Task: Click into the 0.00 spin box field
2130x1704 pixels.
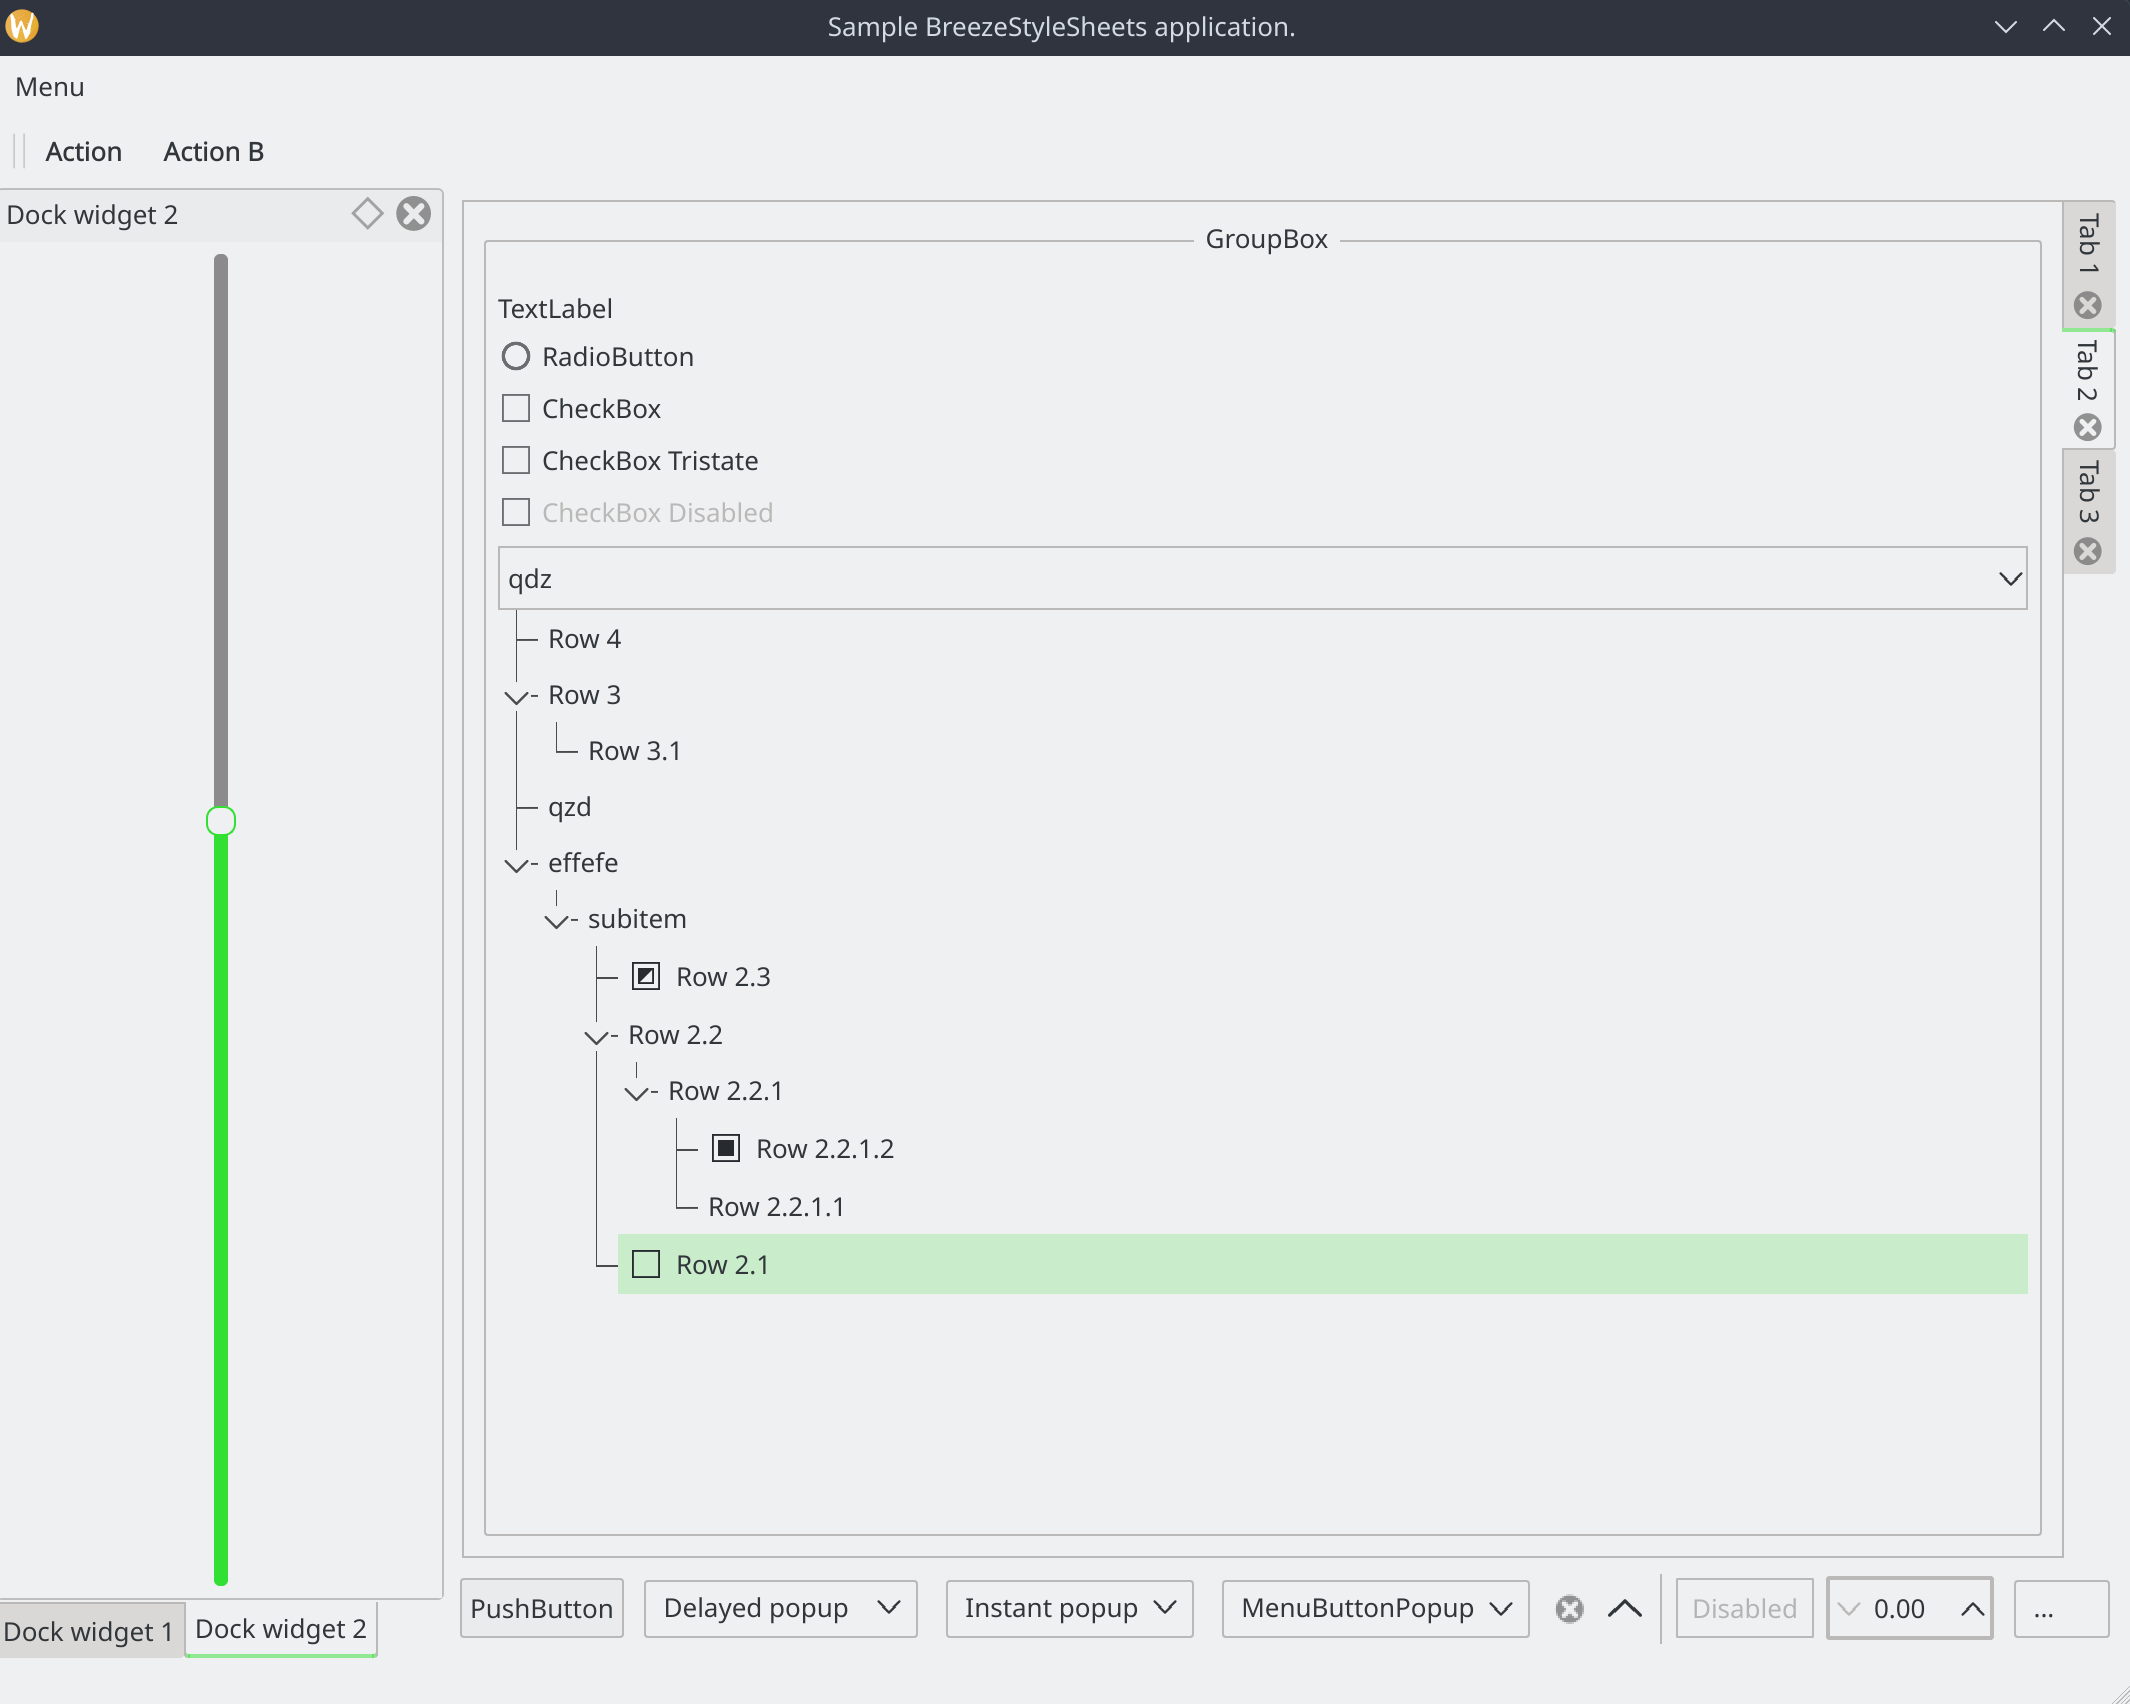Action: pos(1910,1609)
